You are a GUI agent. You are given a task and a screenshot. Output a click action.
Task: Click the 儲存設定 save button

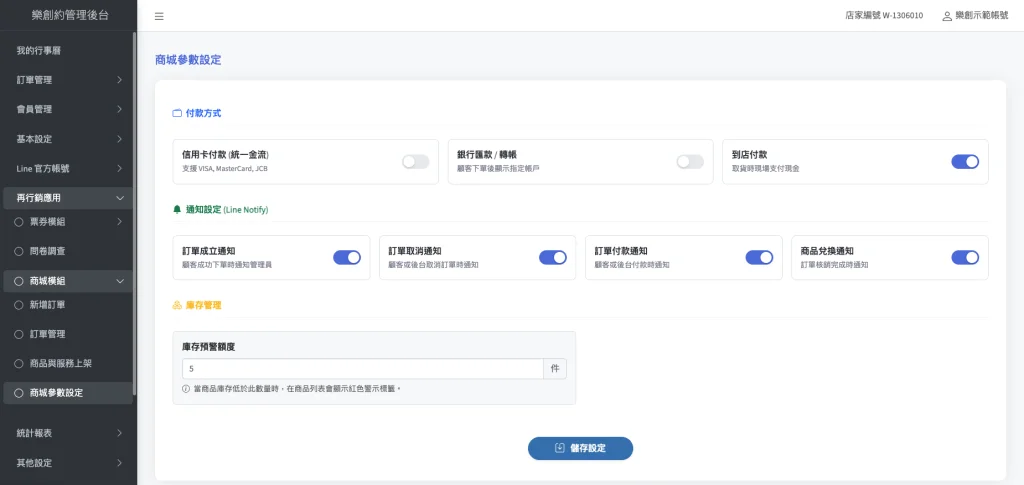click(x=580, y=448)
